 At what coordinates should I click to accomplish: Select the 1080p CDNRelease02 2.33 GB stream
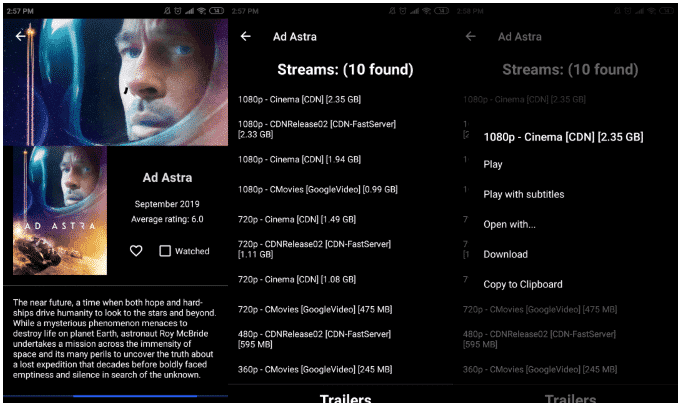[x=317, y=129]
